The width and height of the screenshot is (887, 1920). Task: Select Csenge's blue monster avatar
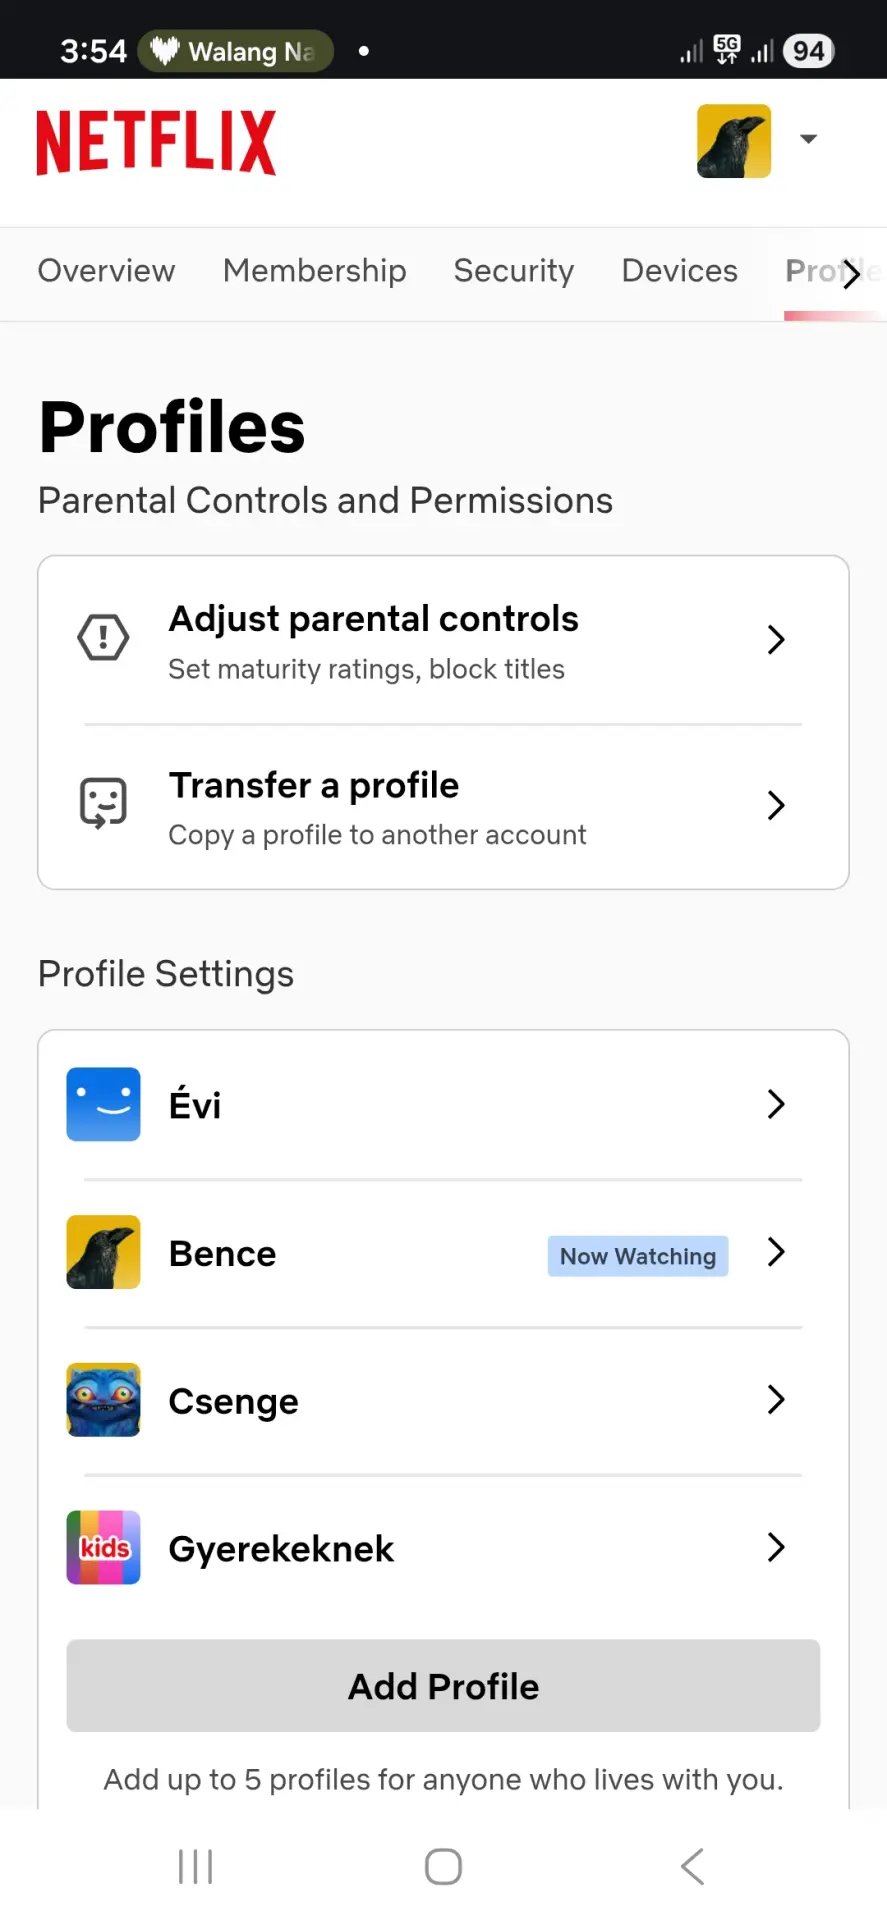pyautogui.click(x=103, y=1400)
